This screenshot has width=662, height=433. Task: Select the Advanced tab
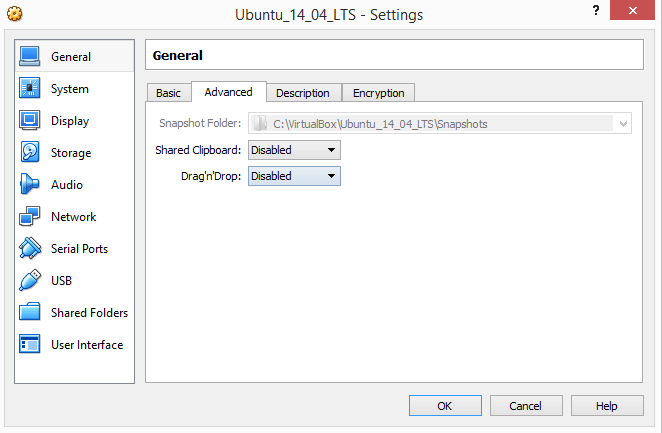(228, 92)
